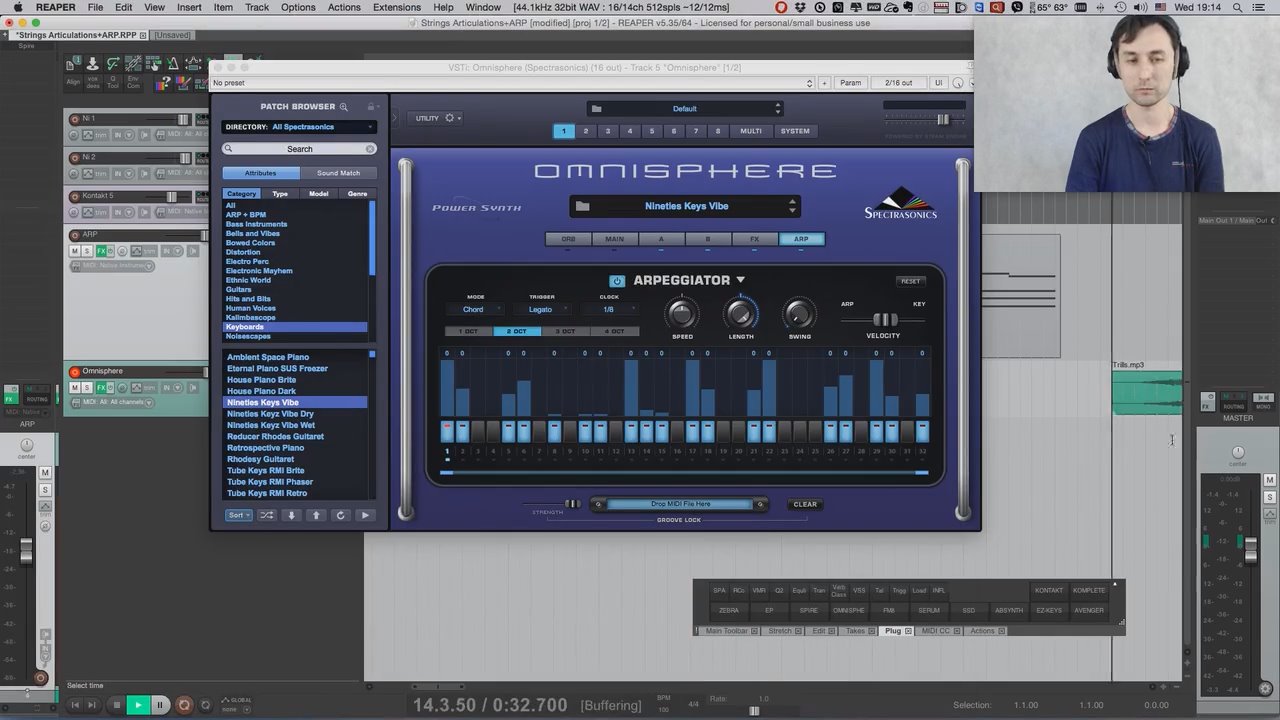Toggle the Arpeggiator power button

(x=616, y=281)
